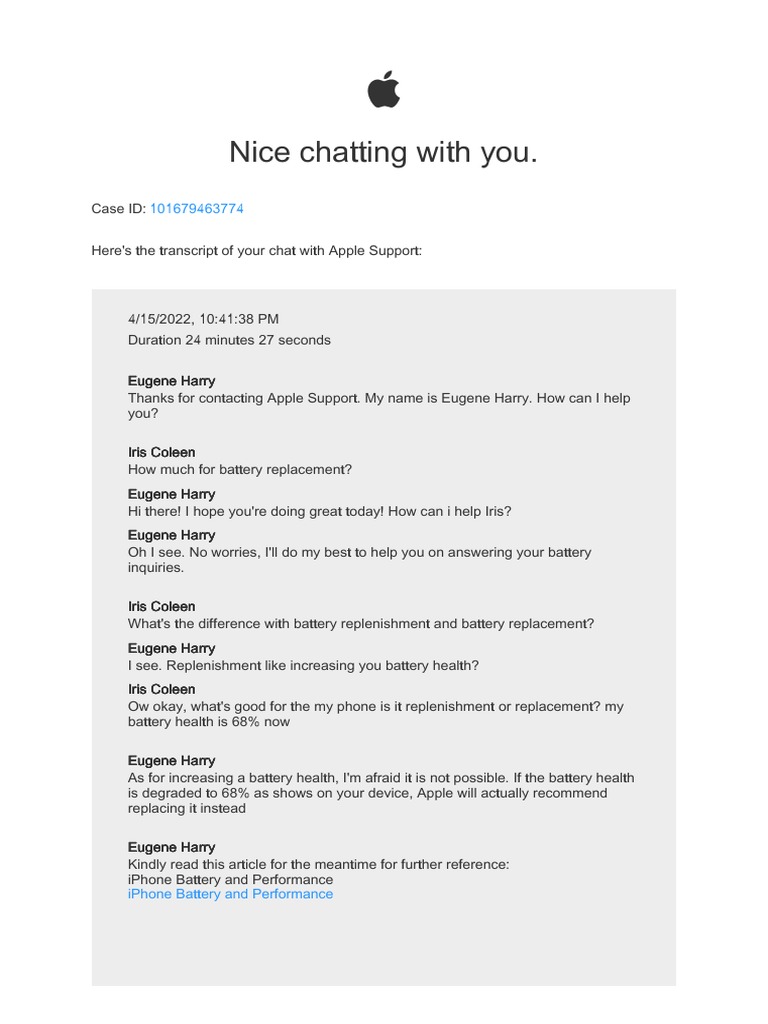Select the 4/15/2022, 10:41:38 PM timestamp

203,319
